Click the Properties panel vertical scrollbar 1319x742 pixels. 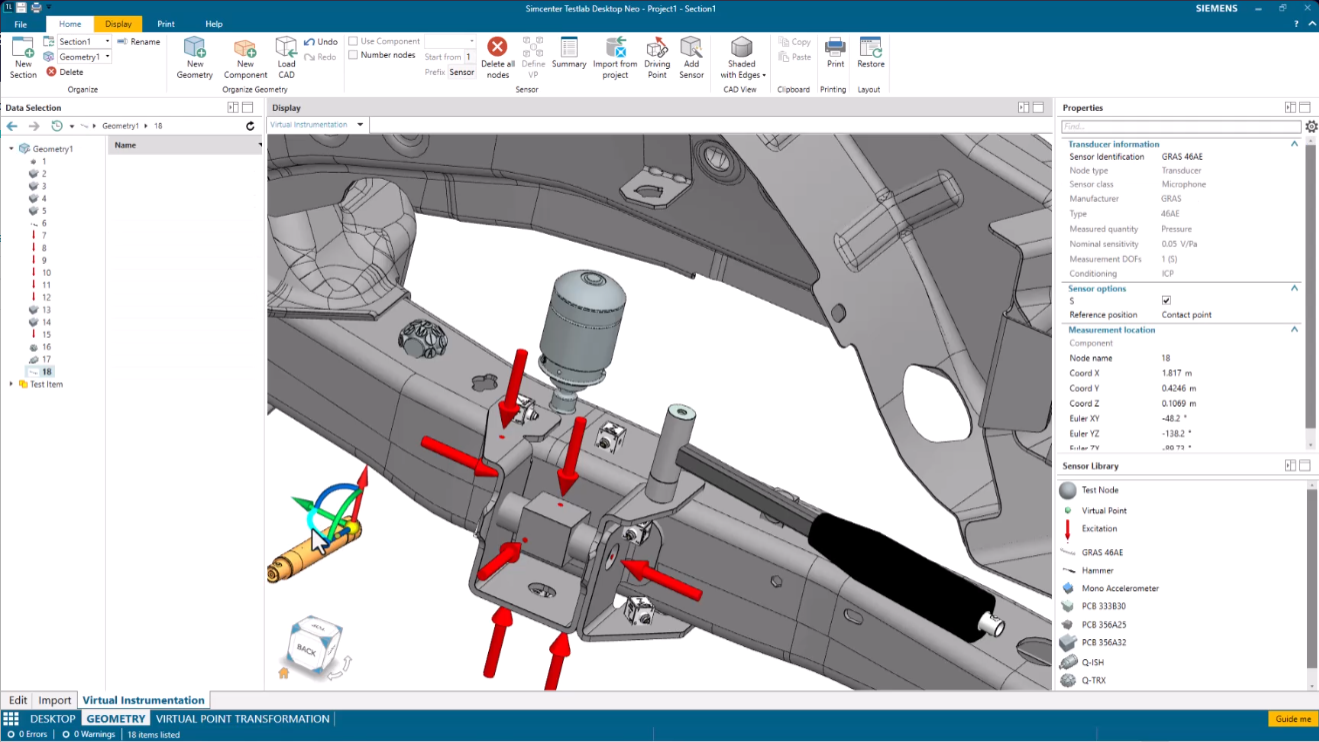coord(1312,292)
